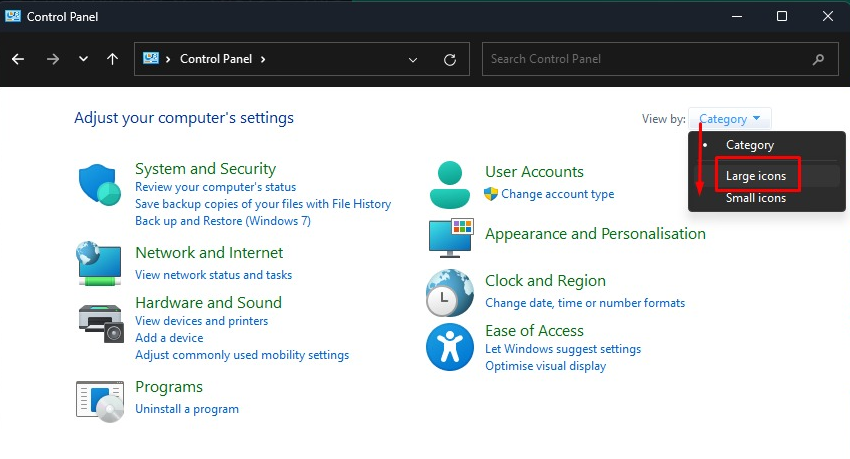
Task: Open the Hardware and Sound printer icon
Action: tap(101, 323)
